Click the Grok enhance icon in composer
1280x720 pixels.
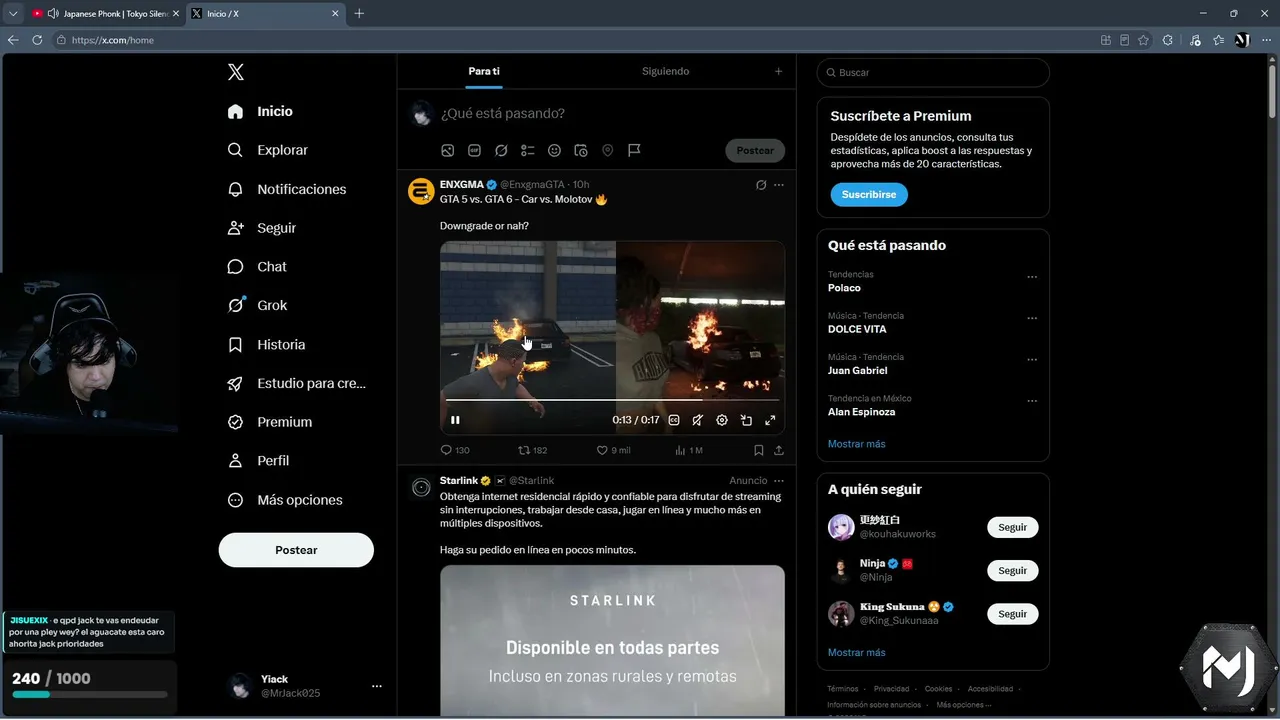[x=501, y=150]
